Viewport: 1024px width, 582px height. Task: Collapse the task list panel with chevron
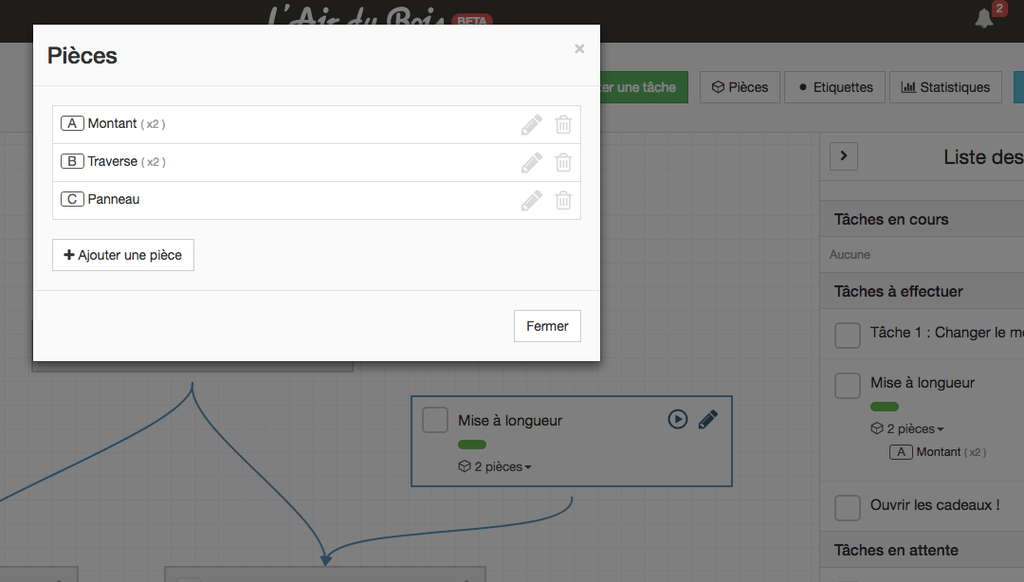click(x=844, y=156)
